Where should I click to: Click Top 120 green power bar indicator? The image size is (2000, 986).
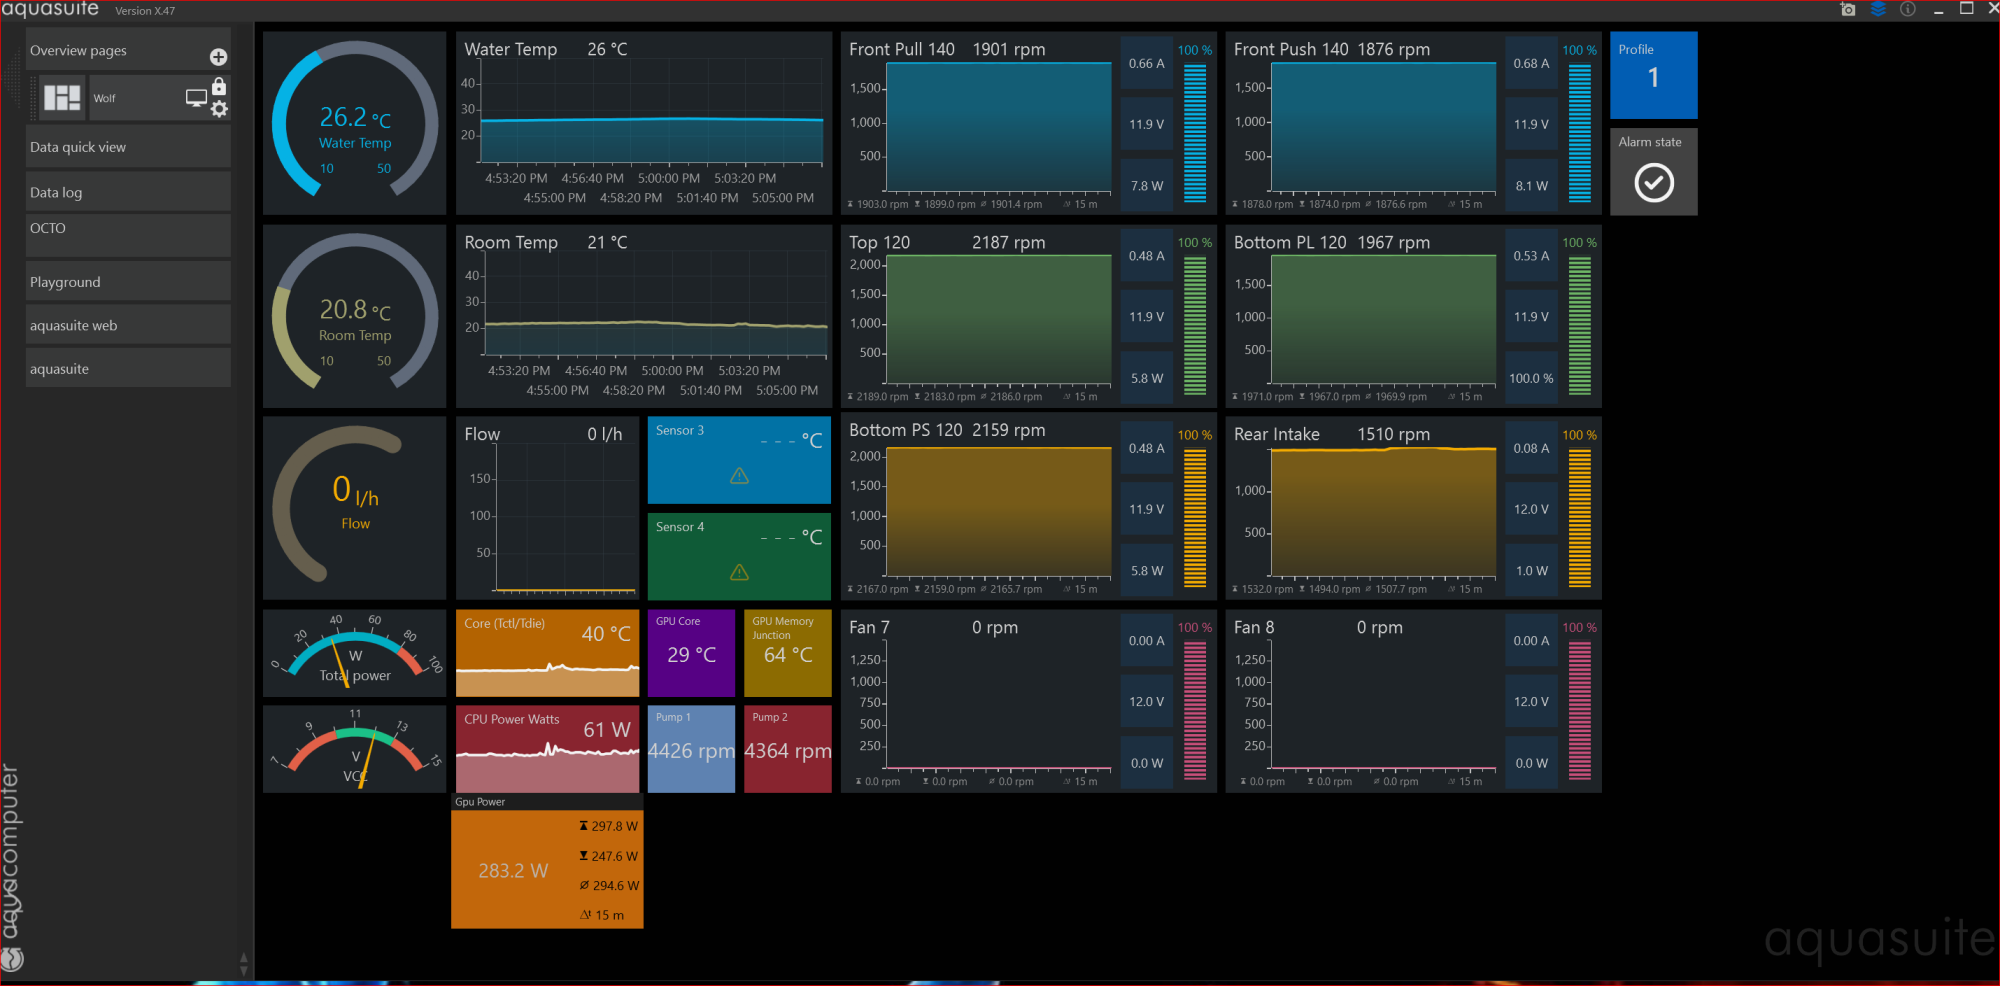coord(1195,326)
